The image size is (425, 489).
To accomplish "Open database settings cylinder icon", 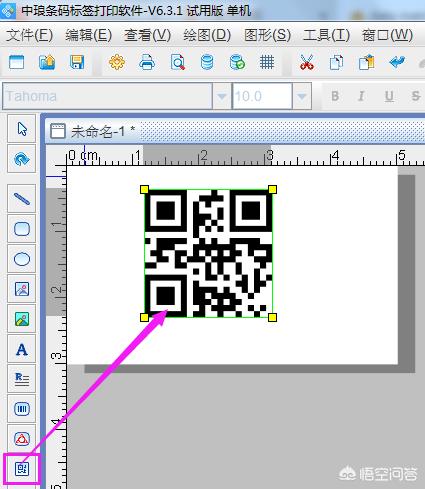I will pyautogui.click(x=207, y=62).
